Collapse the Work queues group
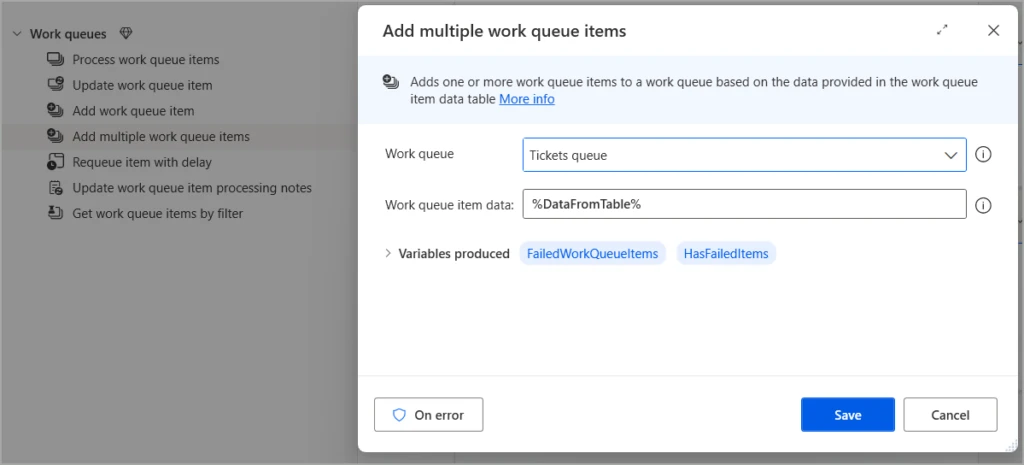 (x=17, y=34)
